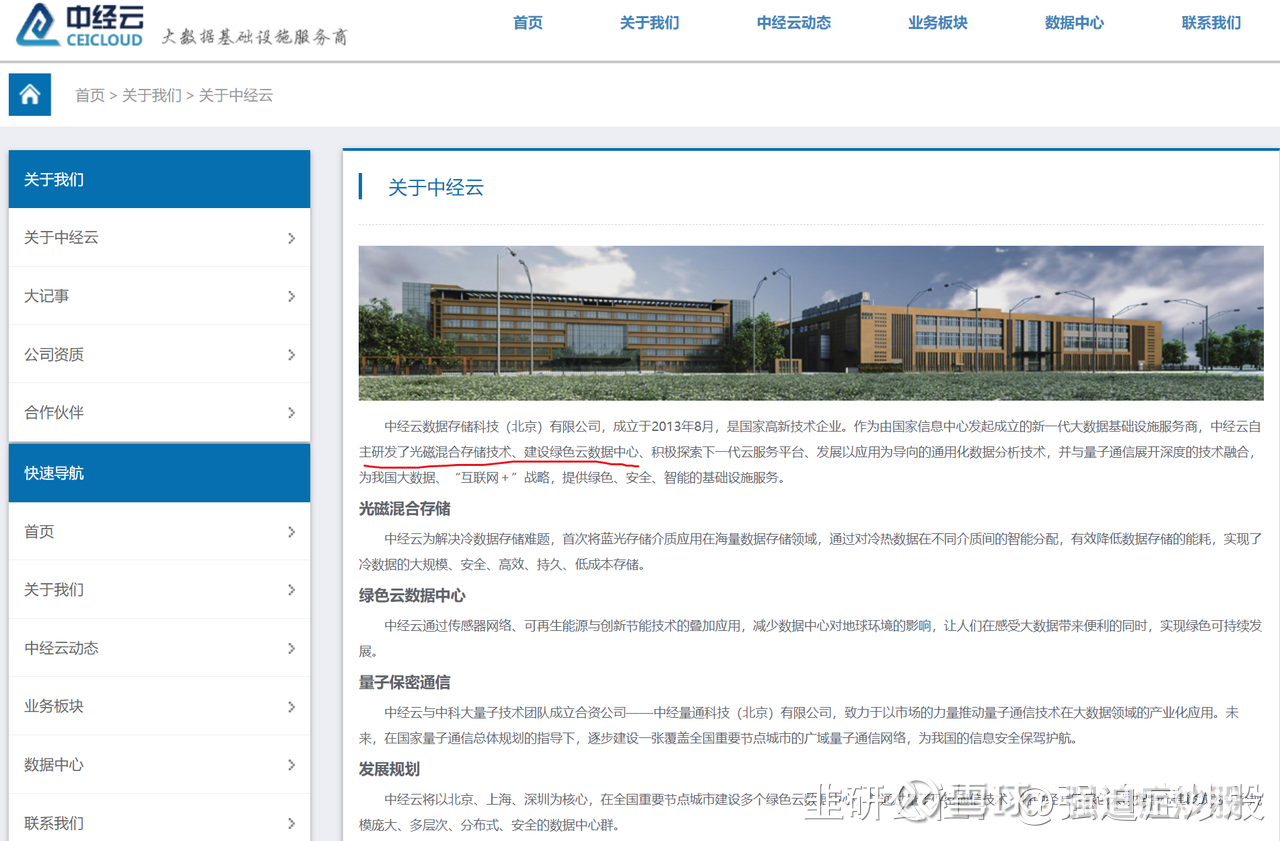
Task: Click the 绿色云数据中心 section heading
Action: tap(412, 595)
